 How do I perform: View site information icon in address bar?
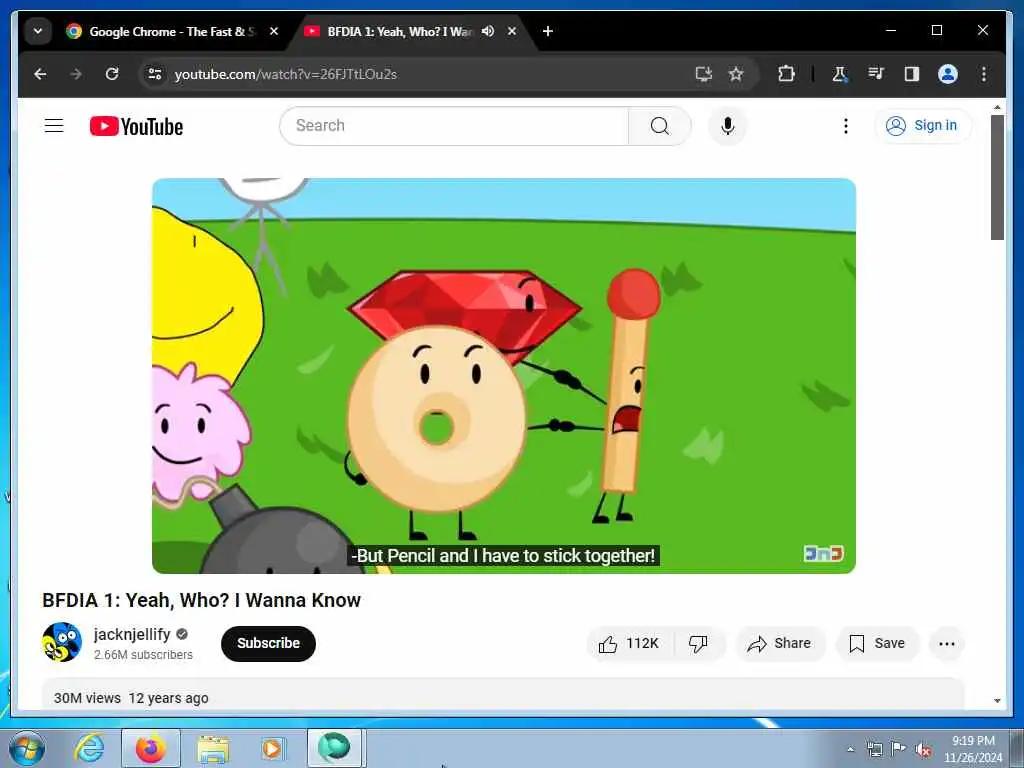155,74
